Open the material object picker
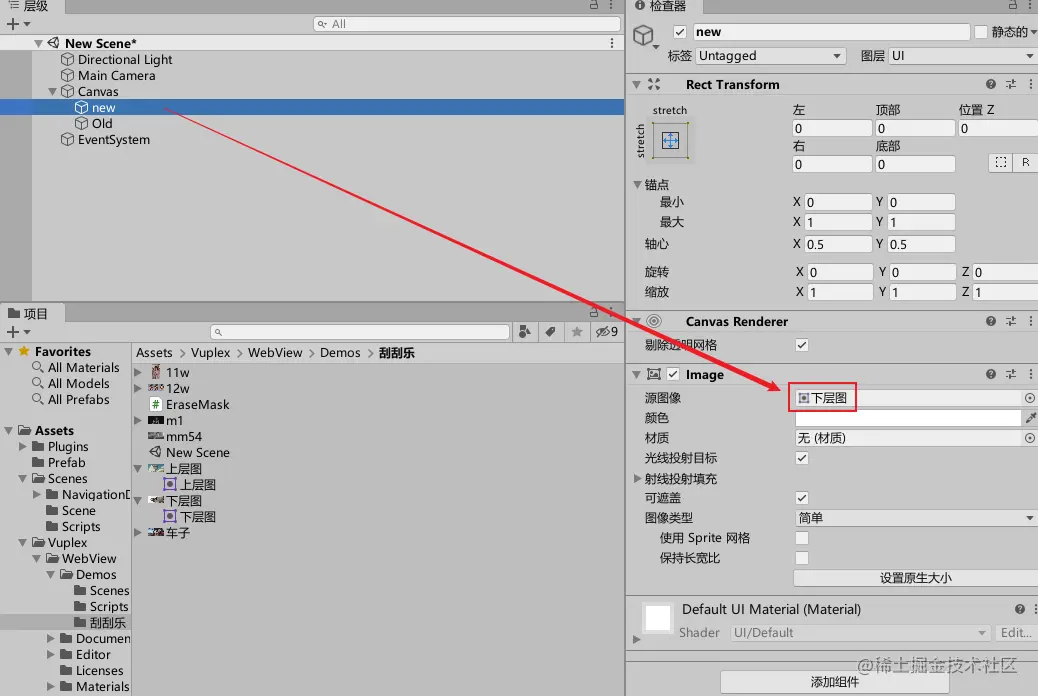The height and width of the screenshot is (696, 1038). click(1029, 438)
